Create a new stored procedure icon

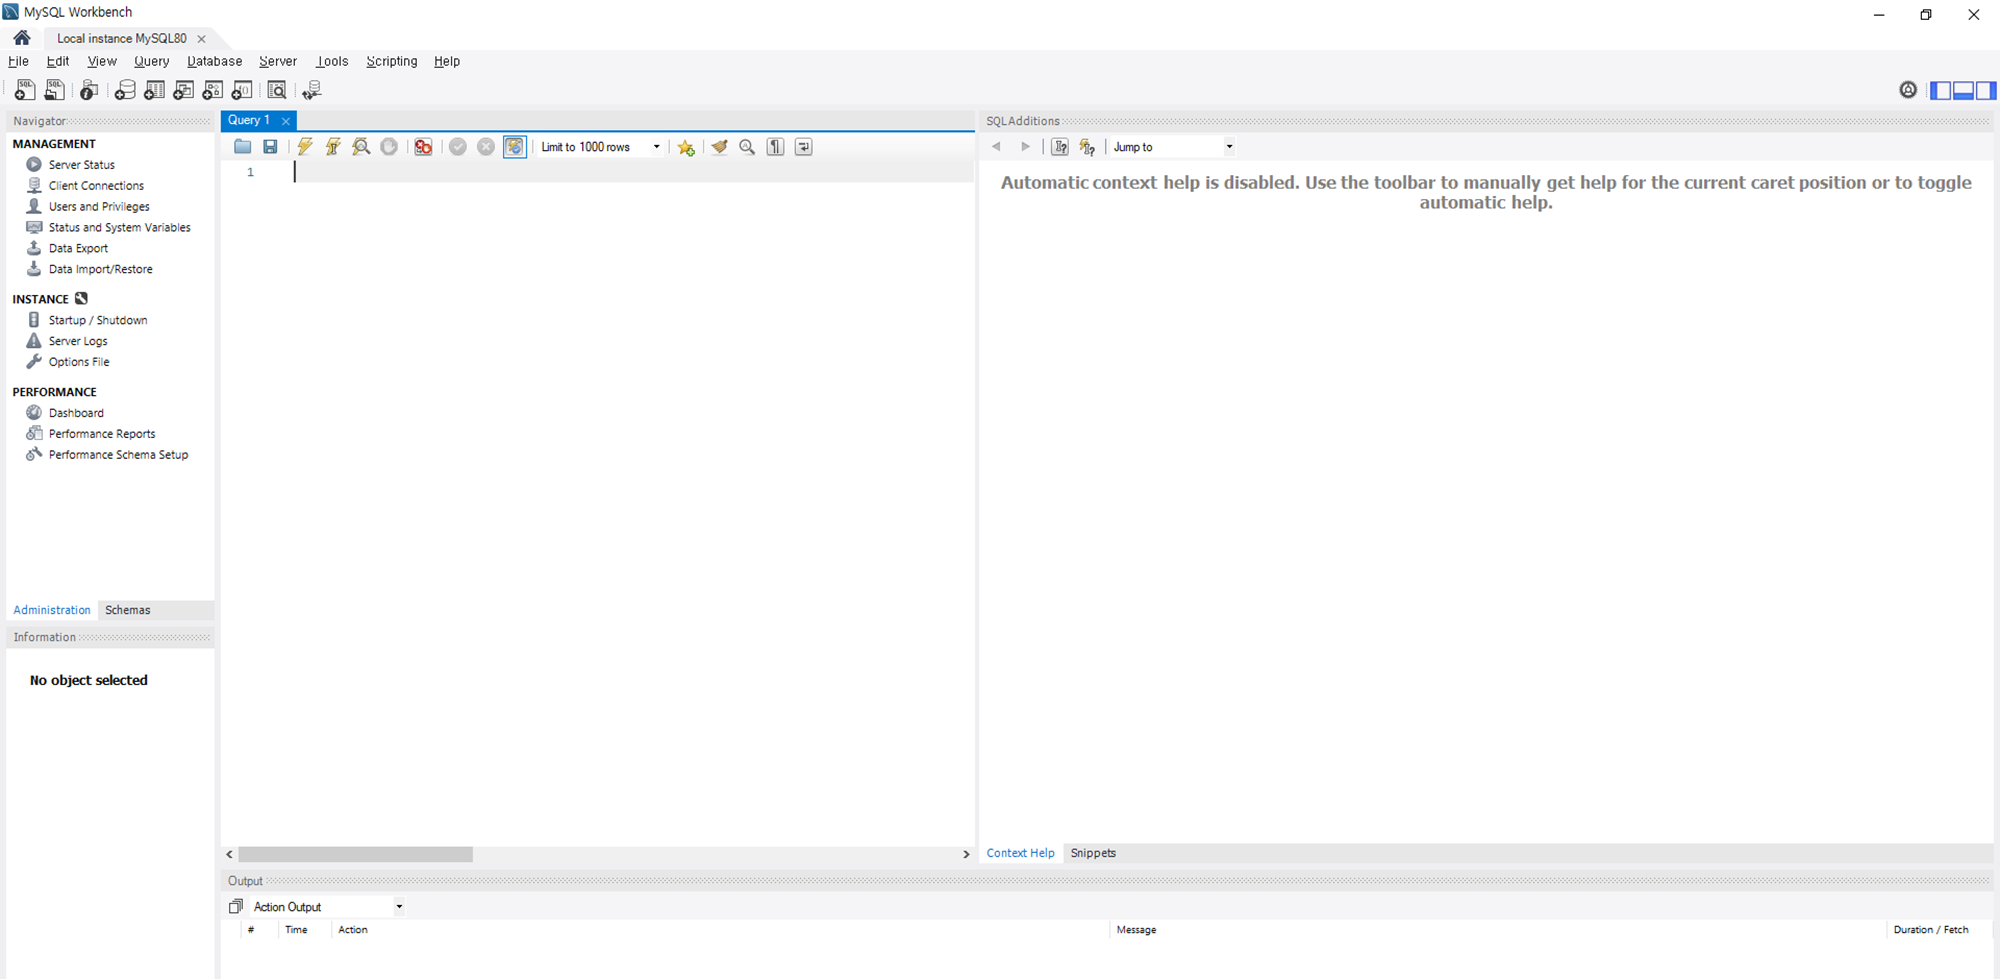click(212, 90)
